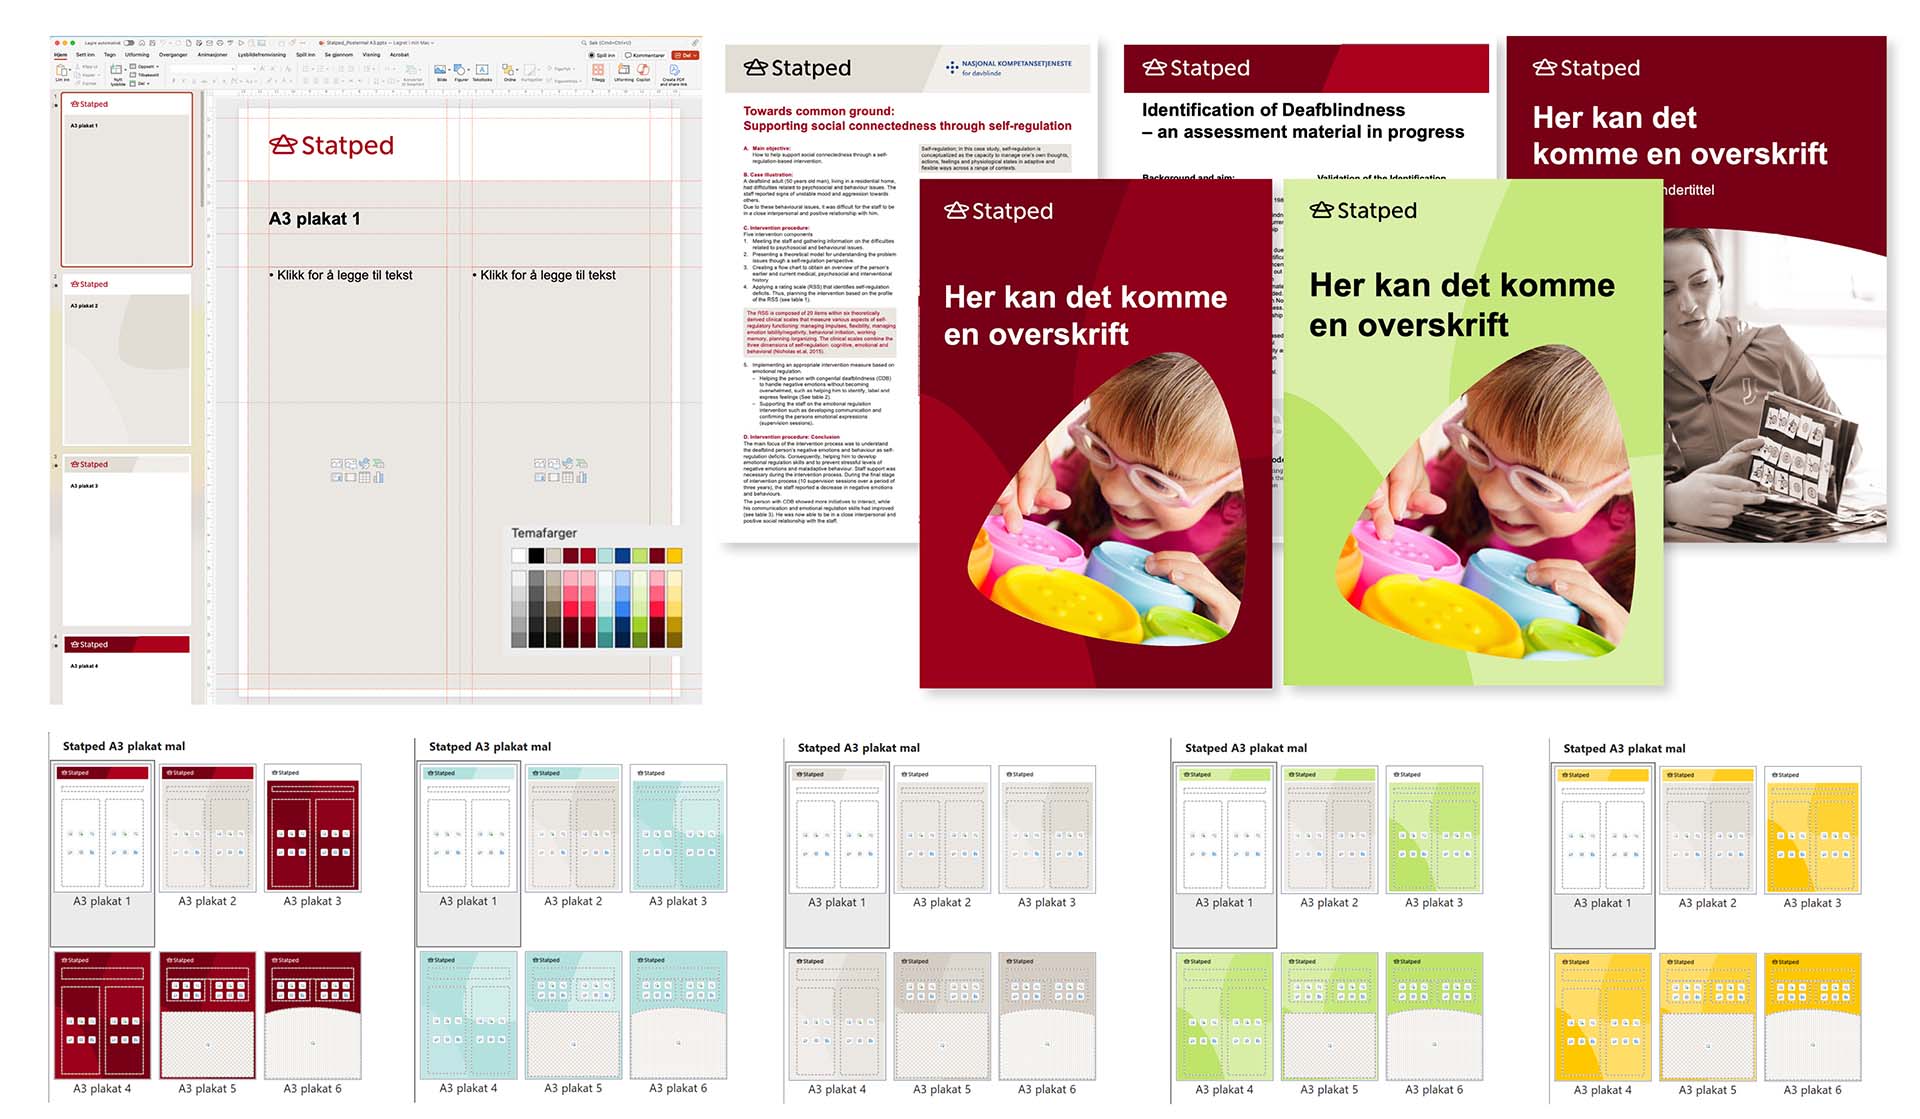Click Create PDF and share link
Image resolution: width=1920 pixels, height=1119 pixels.
tap(674, 70)
